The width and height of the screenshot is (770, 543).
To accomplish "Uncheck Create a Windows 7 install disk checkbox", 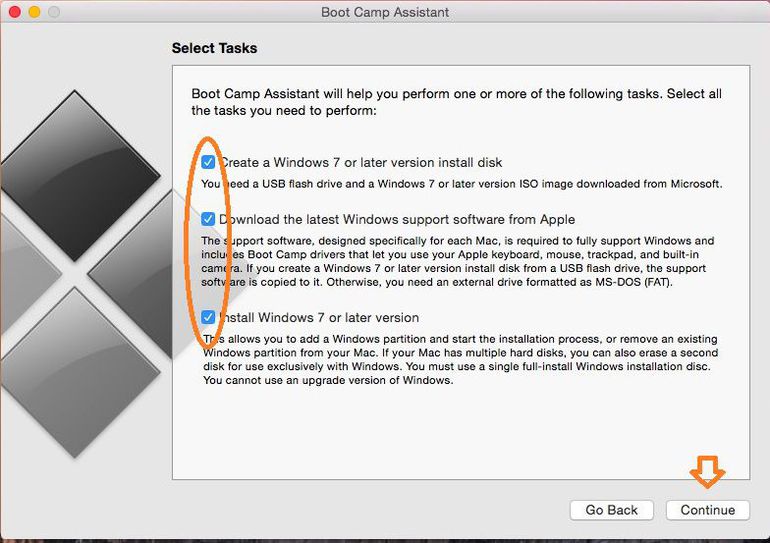I will coord(208,162).
